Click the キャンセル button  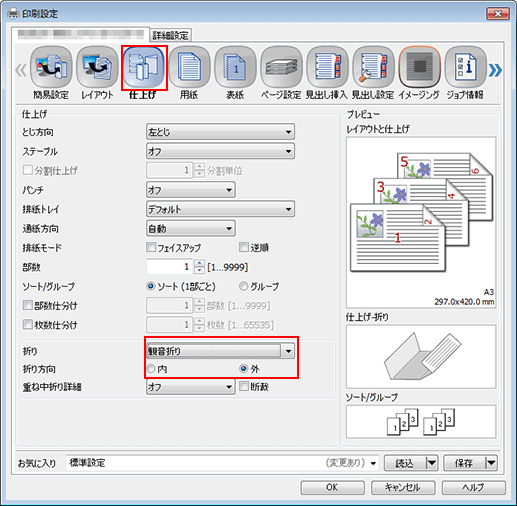click(403, 487)
